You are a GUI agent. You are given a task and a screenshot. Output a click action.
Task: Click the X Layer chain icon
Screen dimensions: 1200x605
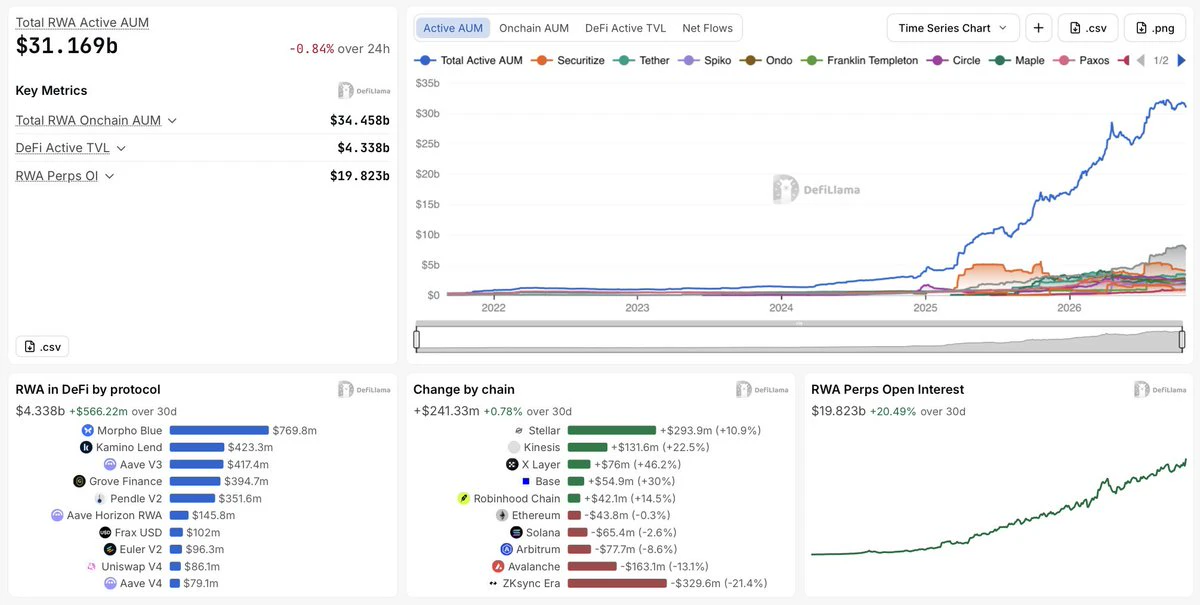pyautogui.click(x=513, y=465)
